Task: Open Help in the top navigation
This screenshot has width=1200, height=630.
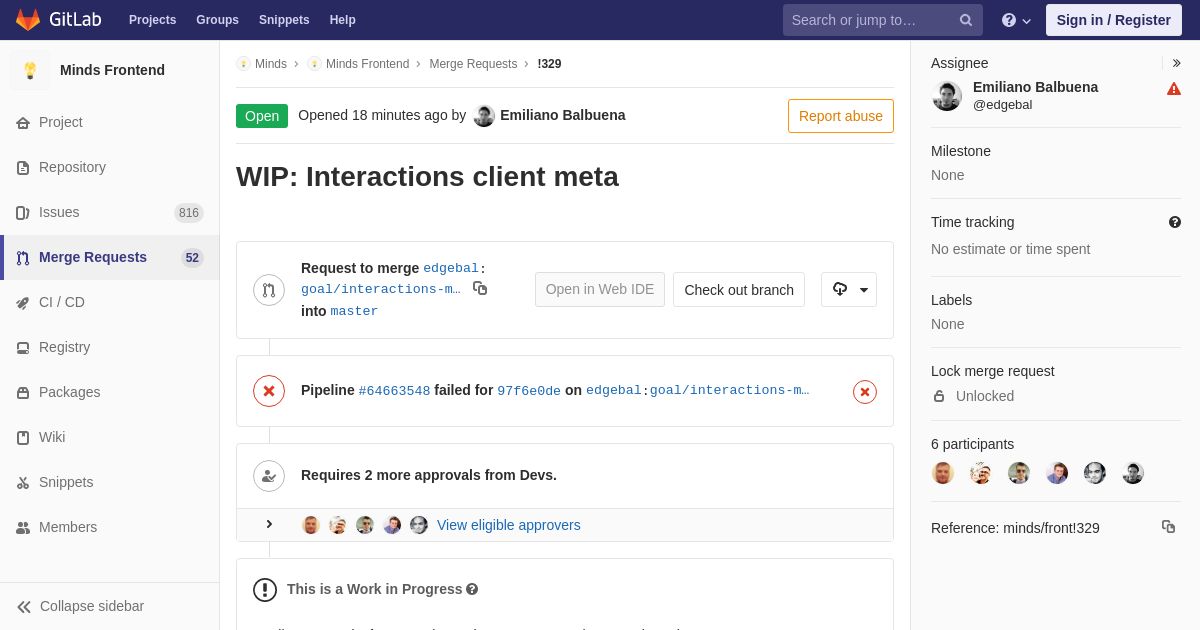Action: (343, 20)
